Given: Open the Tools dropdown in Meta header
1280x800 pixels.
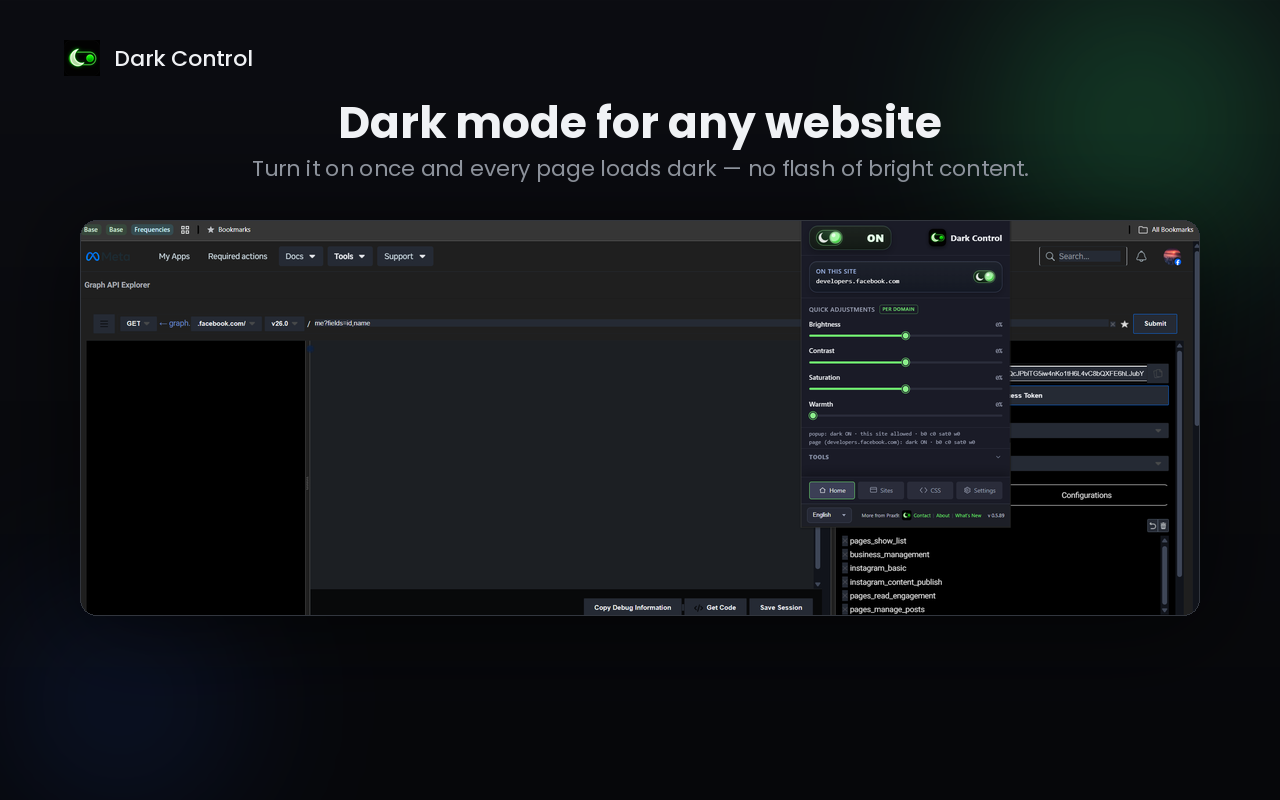Looking at the screenshot, I should [350, 257].
